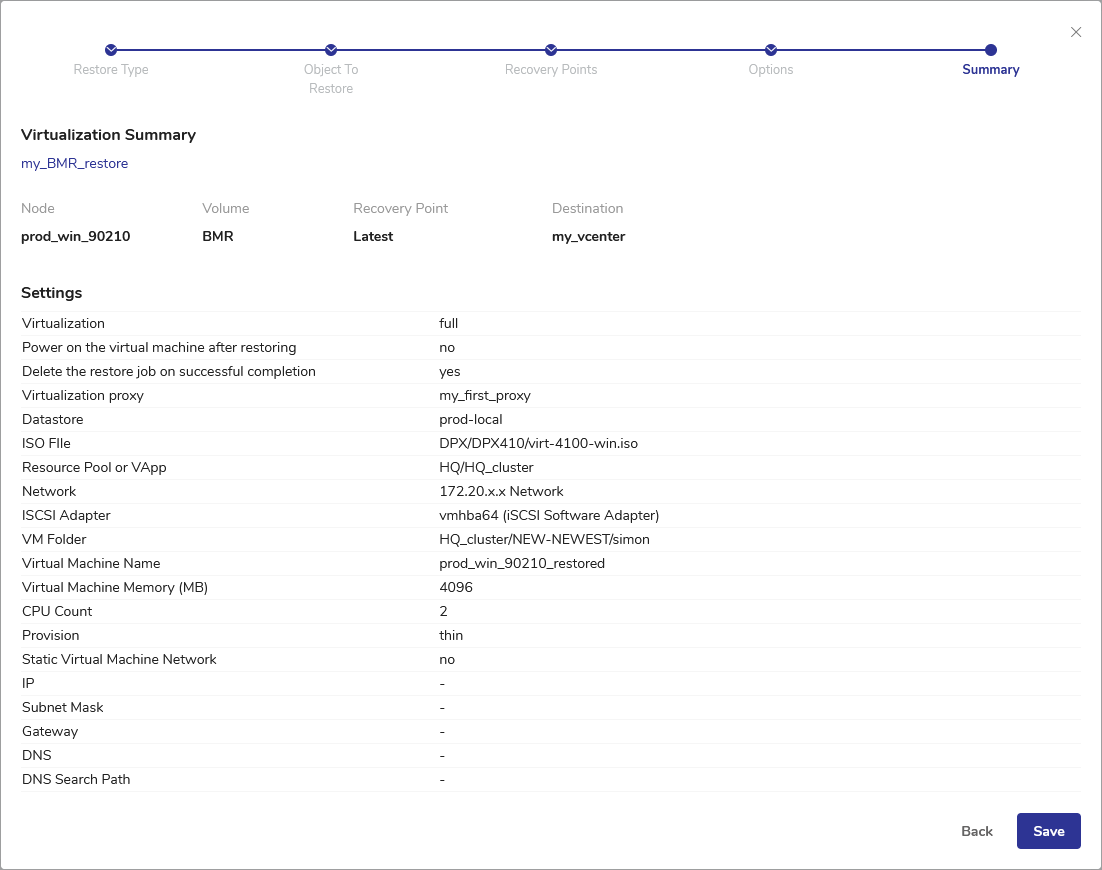The image size is (1102, 870).
Task: Click the Virtual Machine Name value prod_win_90210_restored
Action: click(522, 564)
